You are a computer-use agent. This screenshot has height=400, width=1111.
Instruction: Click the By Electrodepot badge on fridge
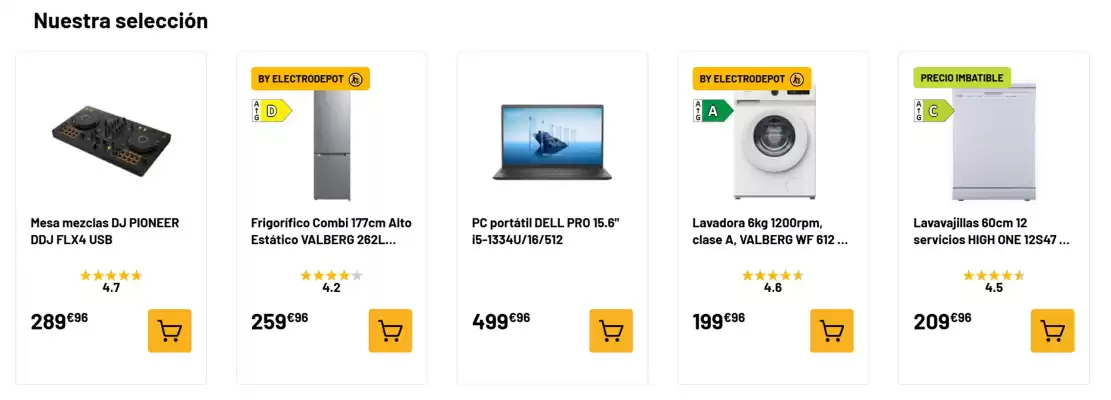(x=310, y=79)
